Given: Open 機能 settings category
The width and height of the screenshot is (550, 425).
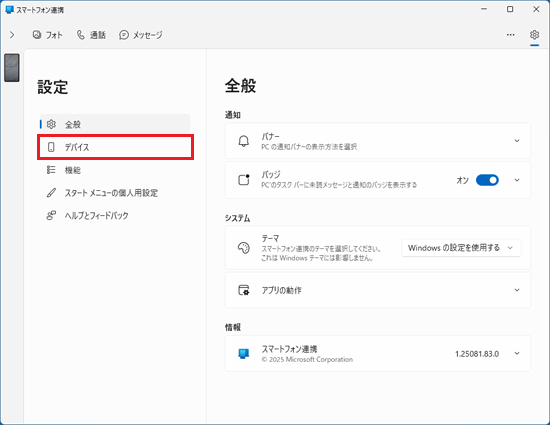Looking at the screenshot, I should (x=115, y=170).
